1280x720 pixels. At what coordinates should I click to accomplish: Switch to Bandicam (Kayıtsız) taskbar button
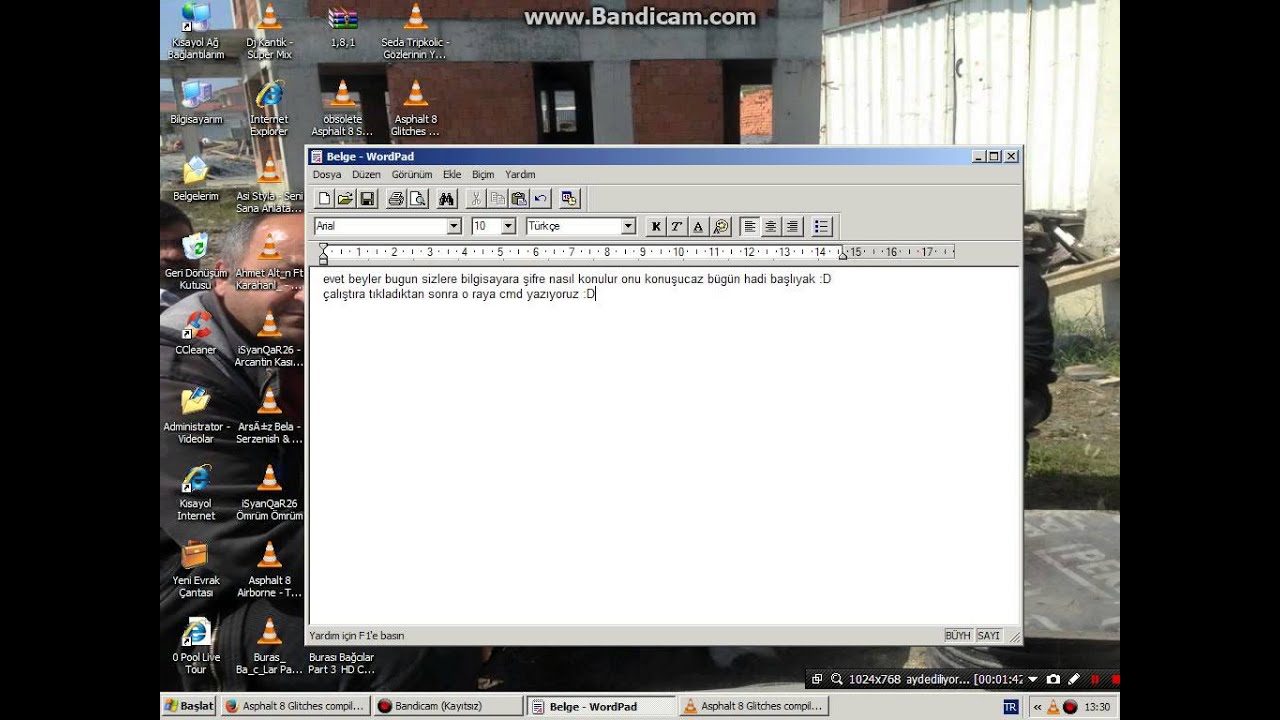[x=449, y=706]
